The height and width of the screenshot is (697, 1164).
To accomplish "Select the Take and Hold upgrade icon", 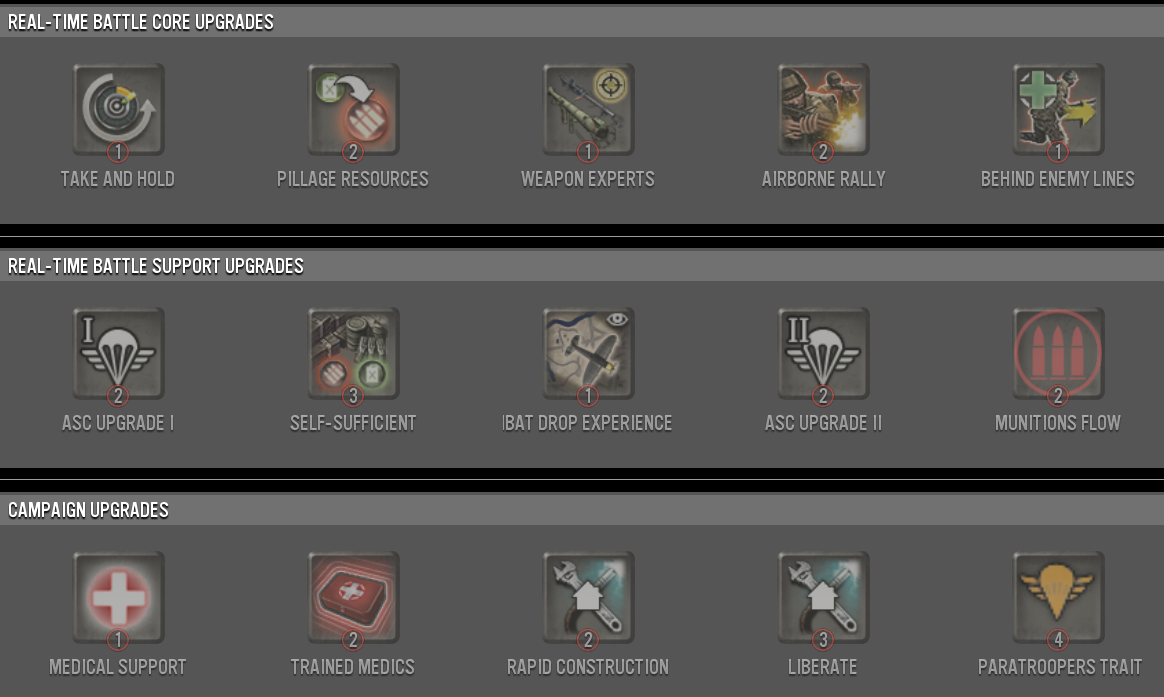I will [118, 109].
